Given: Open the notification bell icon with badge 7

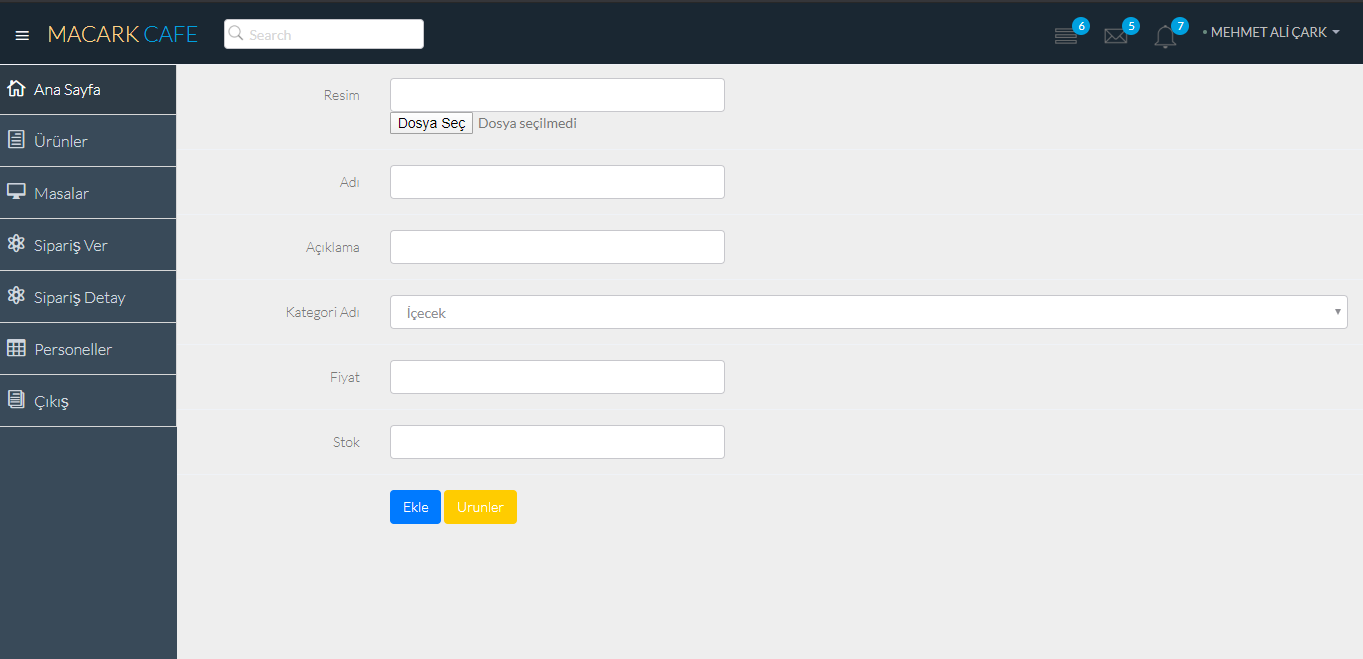Looking at the screenshot, I should pyautogui.click(x=1165, y=37).
